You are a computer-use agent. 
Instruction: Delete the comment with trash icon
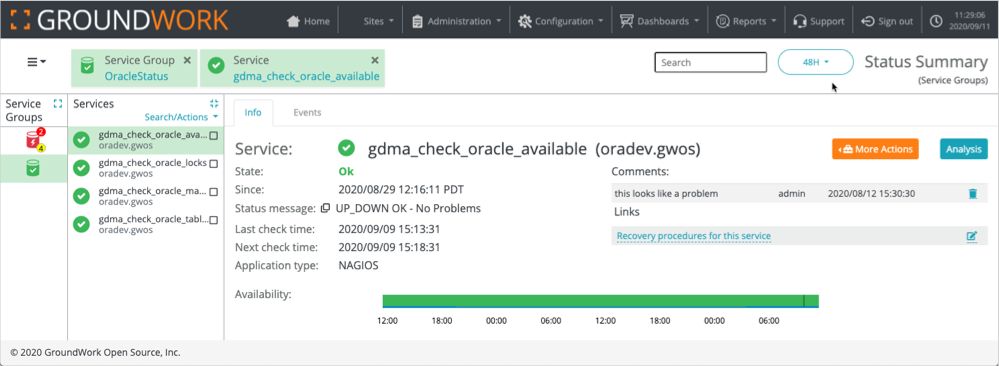pyautogui.click(x=972, y=194)
